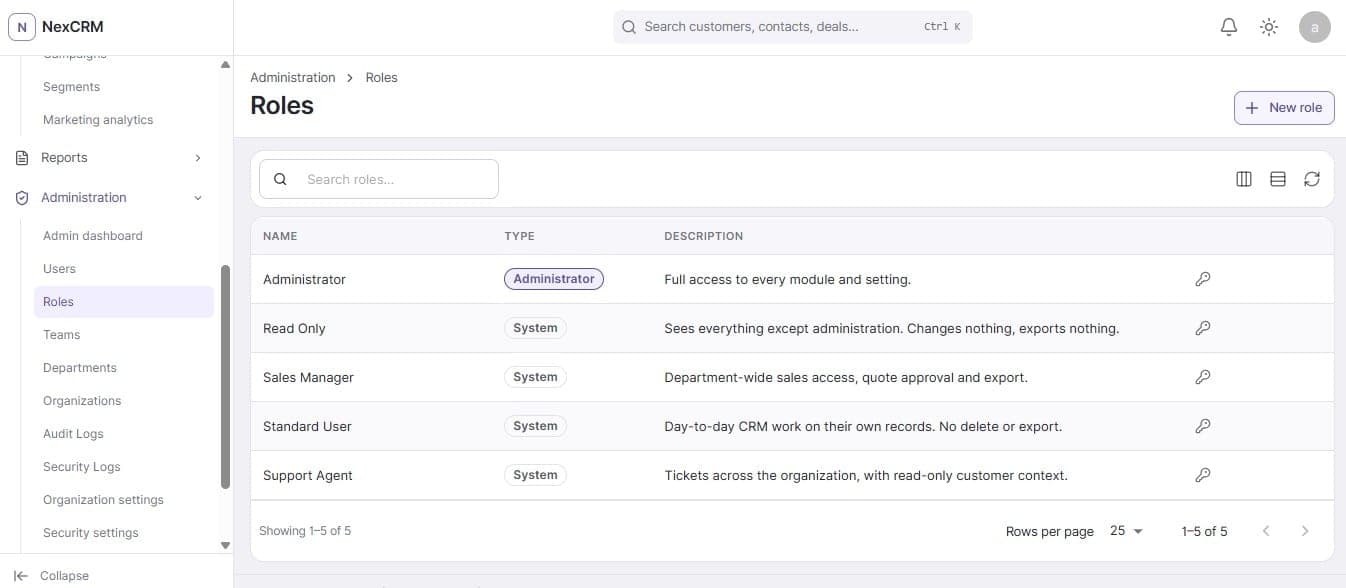Click DESCRIPTION column header
Image resolution: width=1346 pixels, height=588 pixels.
coord(704,236)
